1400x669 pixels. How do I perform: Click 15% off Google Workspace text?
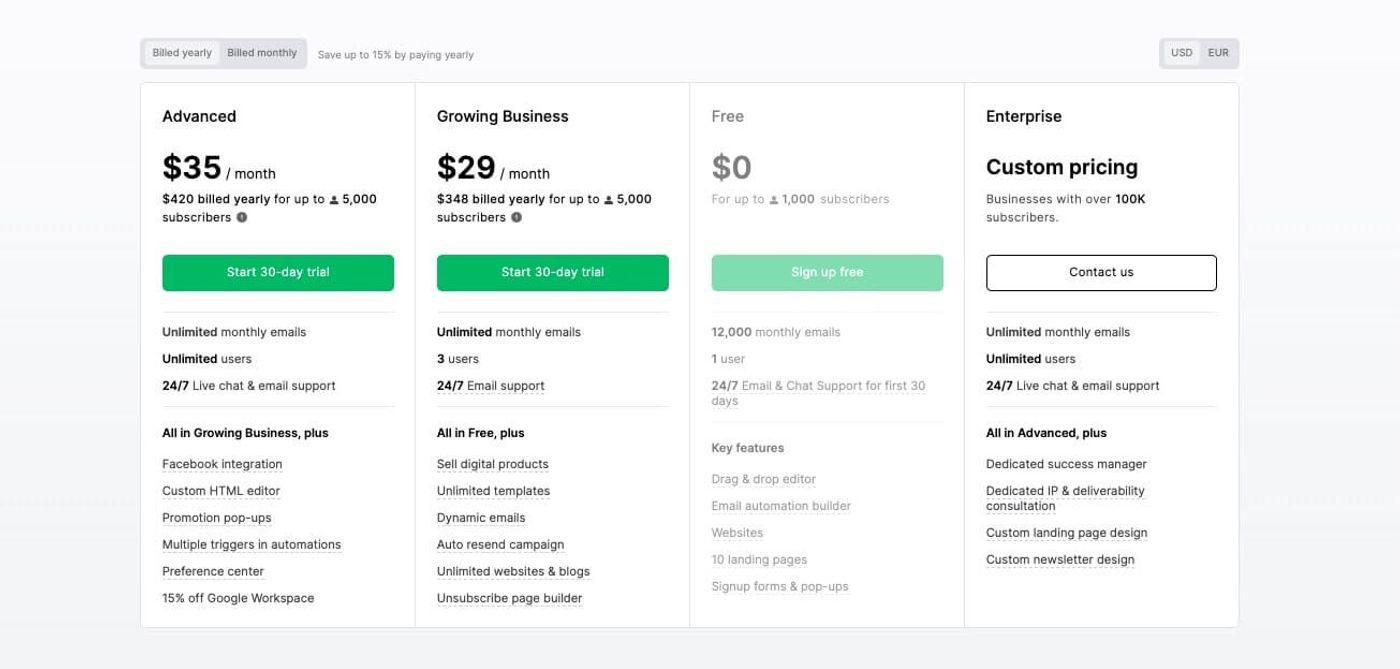click(238, 599)
